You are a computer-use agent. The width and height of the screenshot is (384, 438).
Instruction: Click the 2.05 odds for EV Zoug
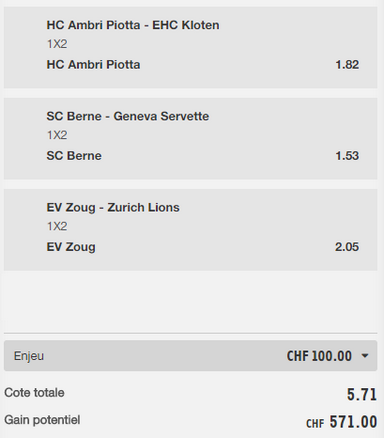coord(347,247)
